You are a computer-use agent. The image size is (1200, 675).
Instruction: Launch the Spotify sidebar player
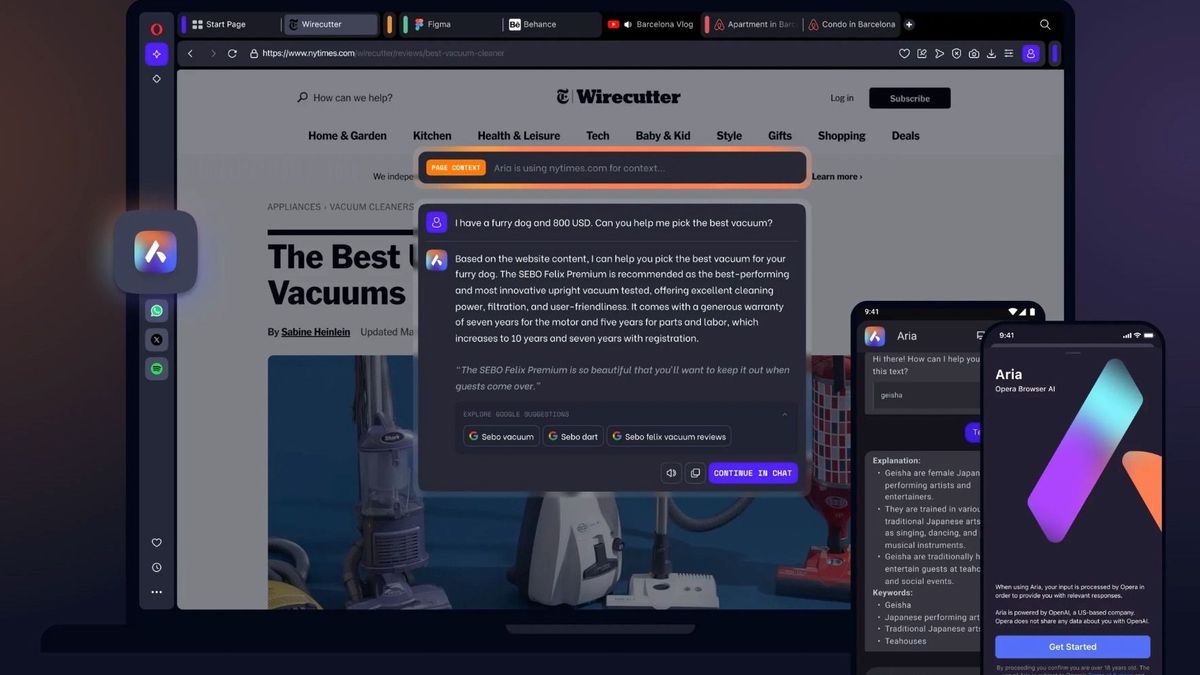tap(156, 369)
